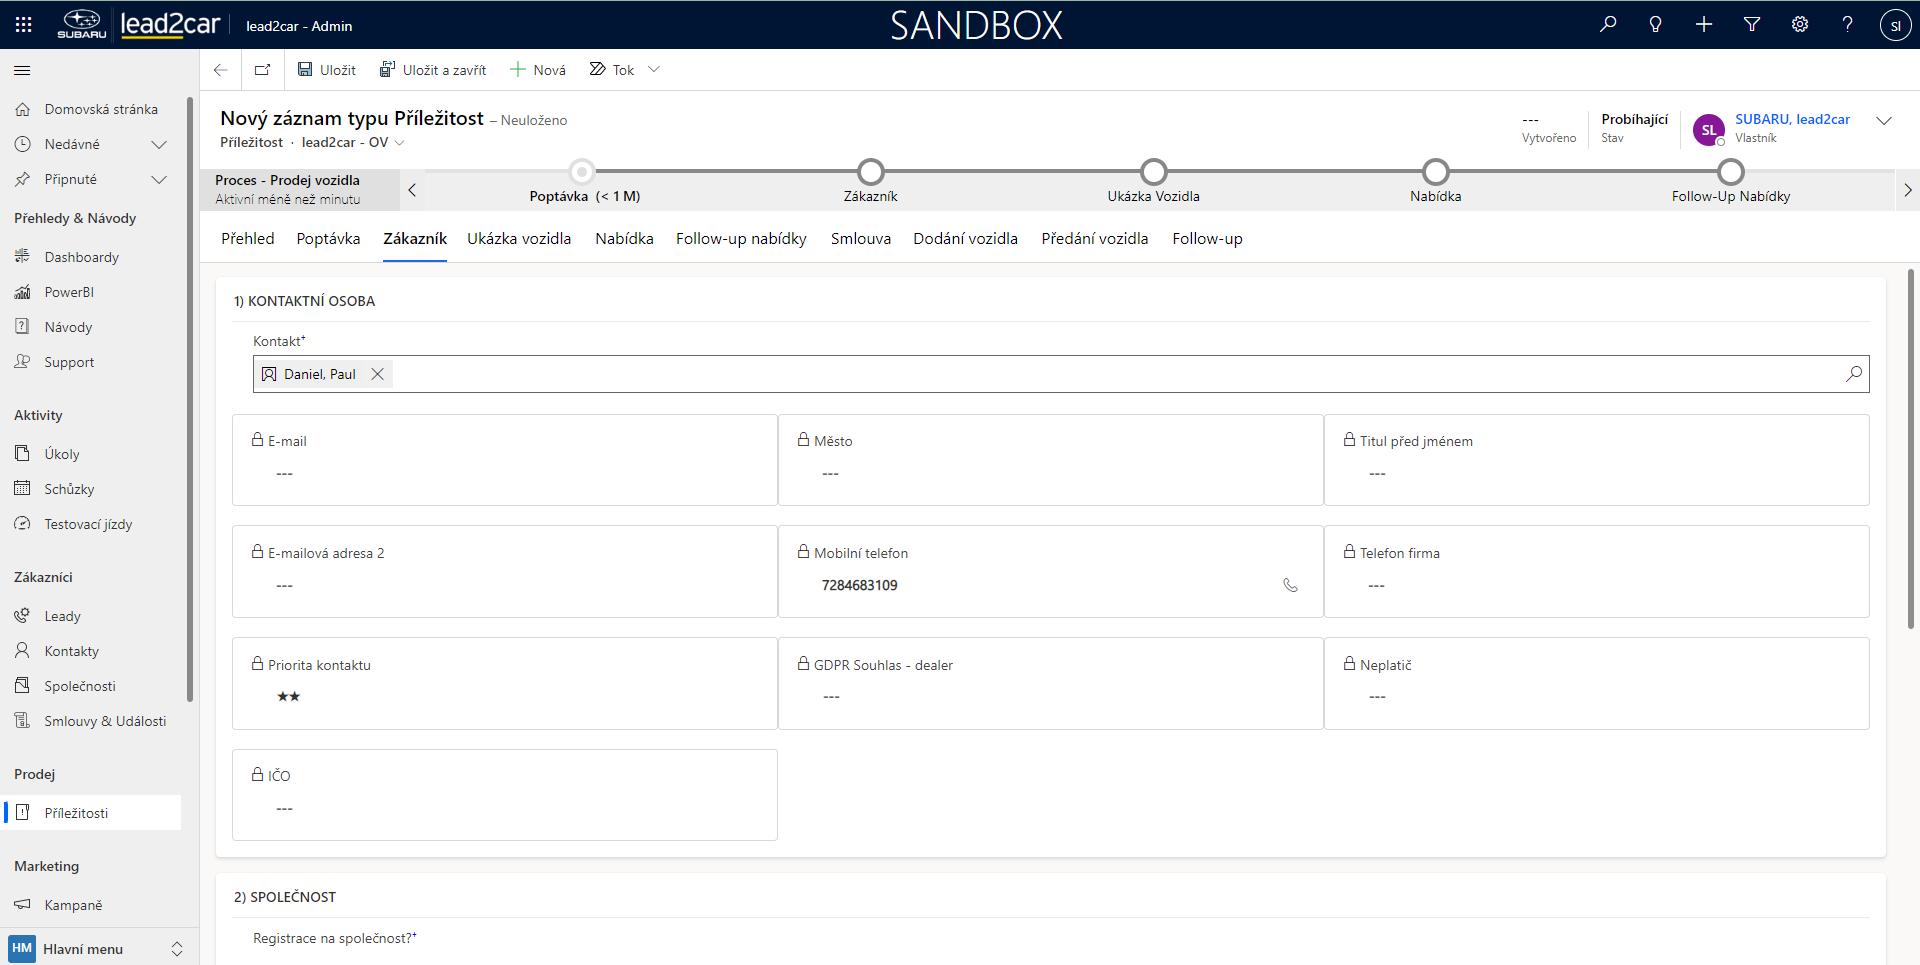Open the SUBARU, lead2car owner link
The width and height of the screenshot is (1920, 965).
click(1792, 119)
